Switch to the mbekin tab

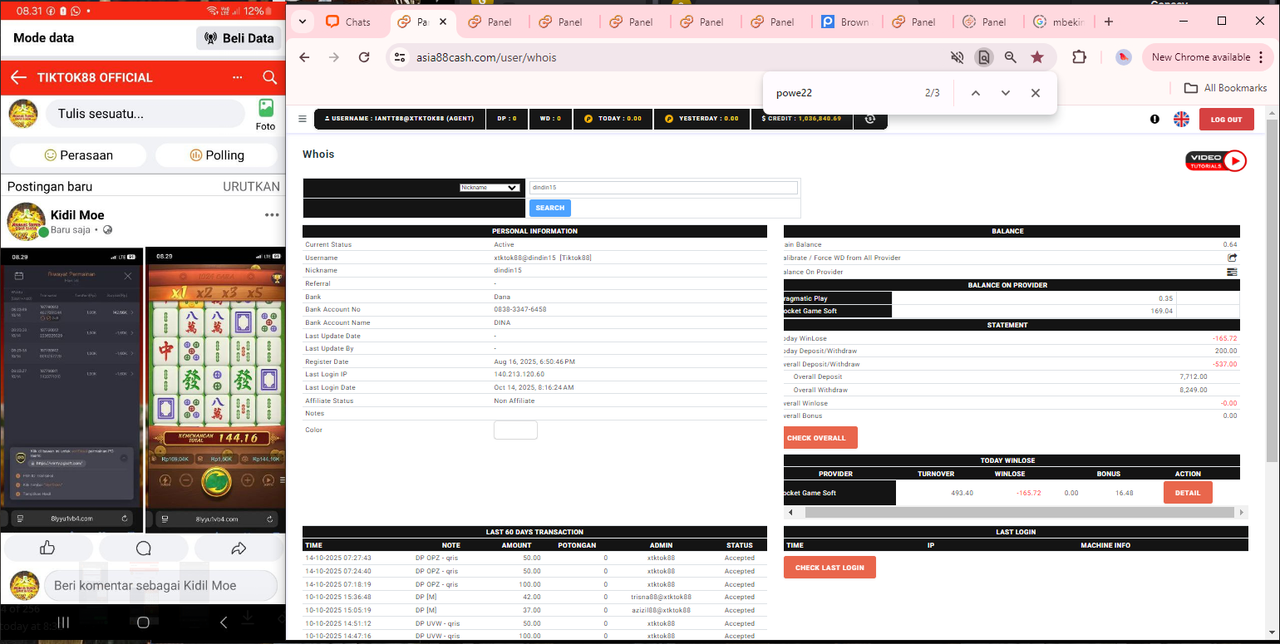1061,22
